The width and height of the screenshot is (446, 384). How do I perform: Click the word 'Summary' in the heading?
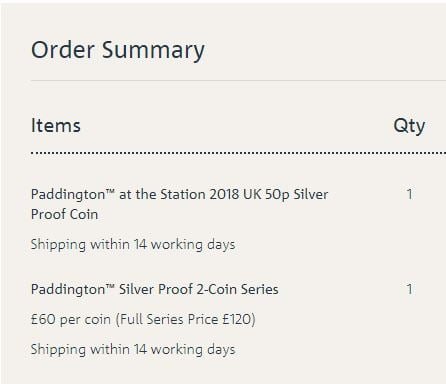(x=153, y=51)
